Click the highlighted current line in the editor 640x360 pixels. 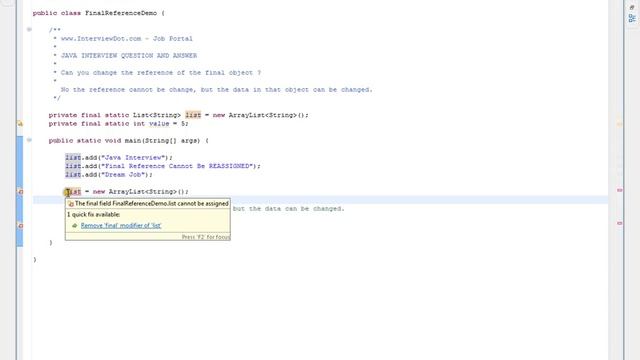tap(320, 200)
